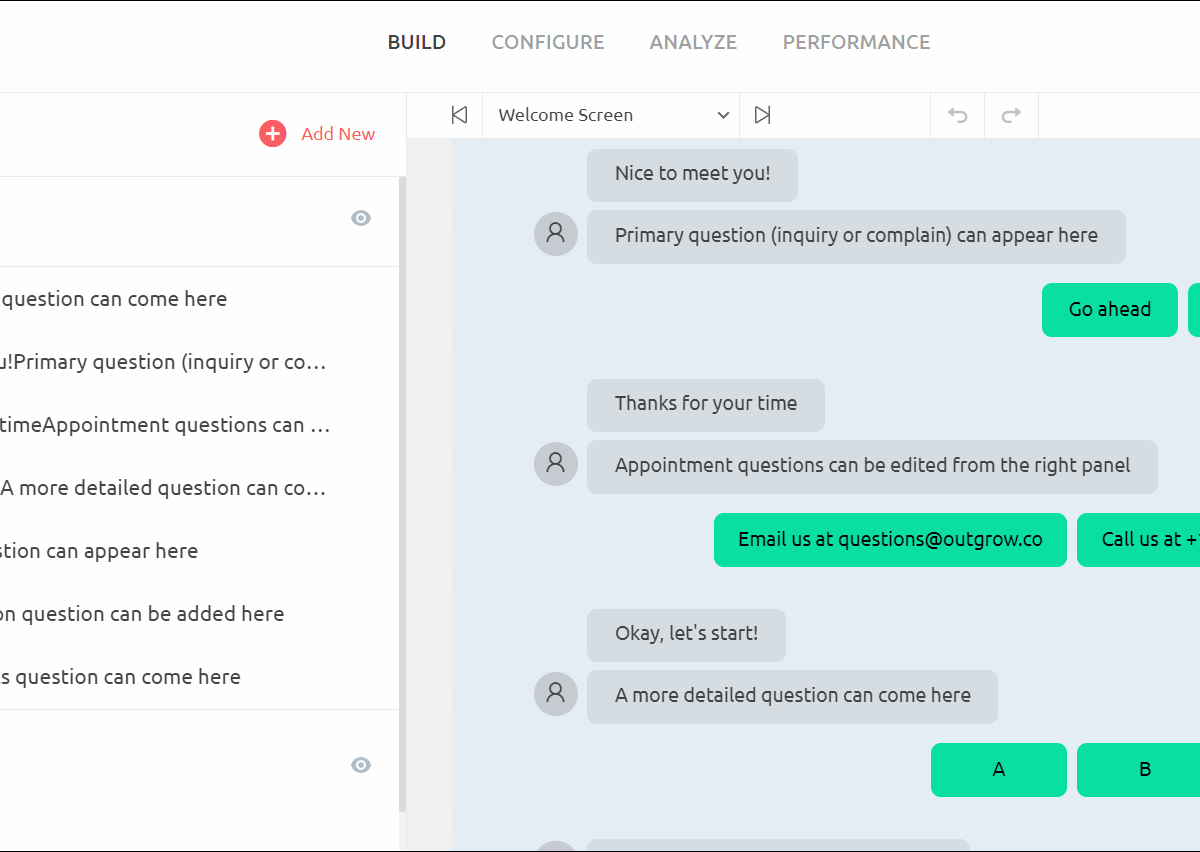1200x852 pixels.
Task: Click avatar icon beside detailed question bubble
Action: tap(556, 694)
